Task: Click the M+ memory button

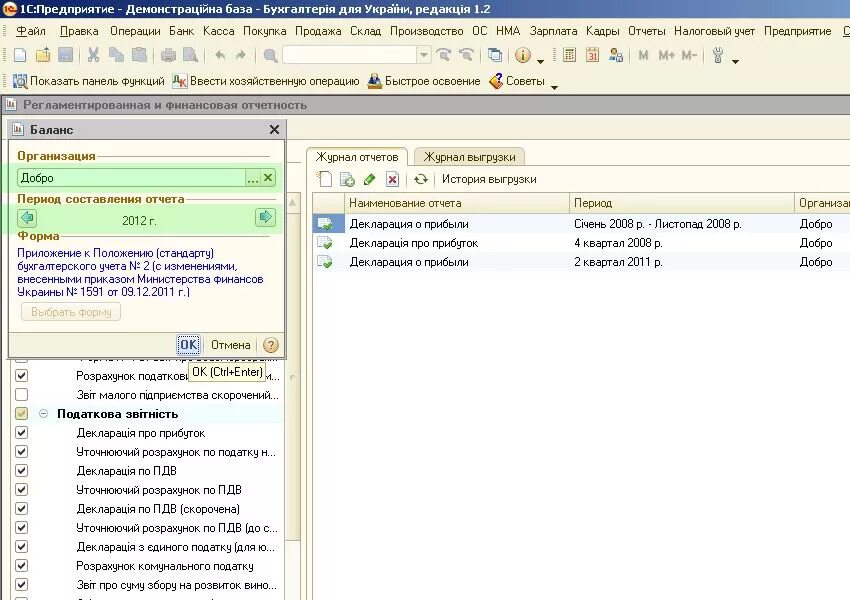Action: [x=666, y=55]
